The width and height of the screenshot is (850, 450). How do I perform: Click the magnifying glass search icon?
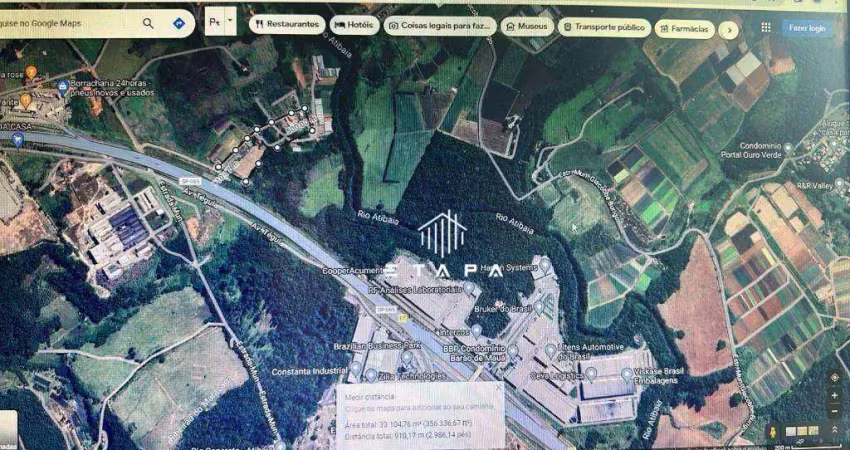(148, 23)
